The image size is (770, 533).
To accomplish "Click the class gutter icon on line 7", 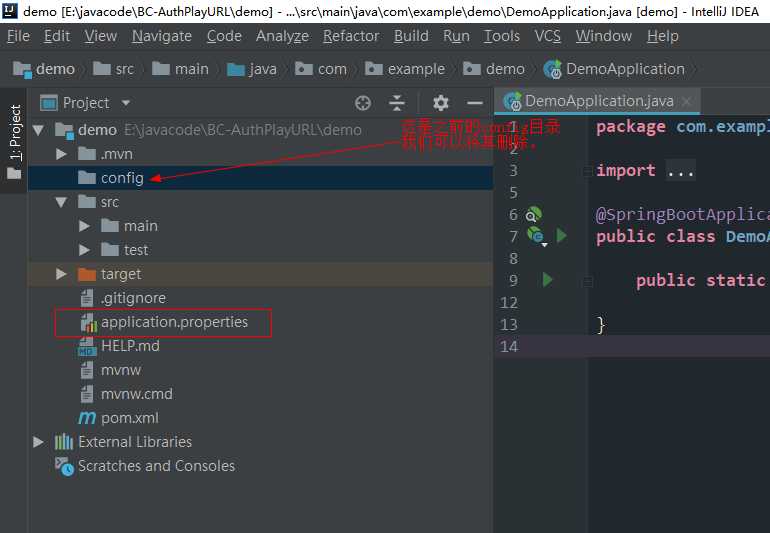I will click(535, 236).
